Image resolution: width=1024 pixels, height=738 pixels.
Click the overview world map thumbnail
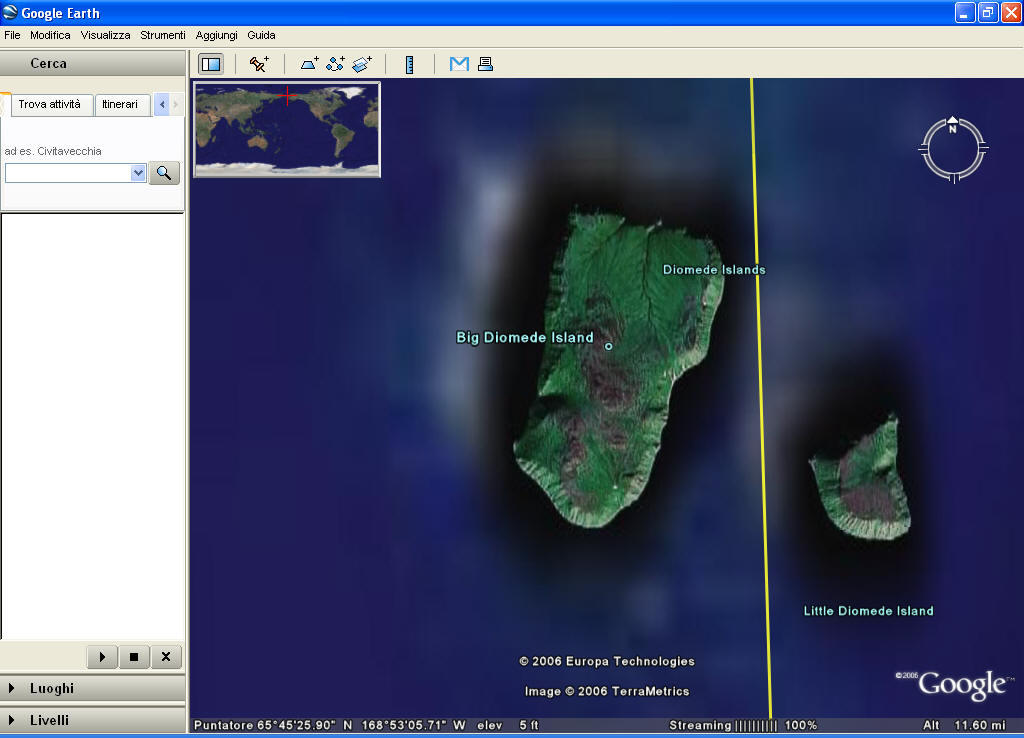(287, 130)
